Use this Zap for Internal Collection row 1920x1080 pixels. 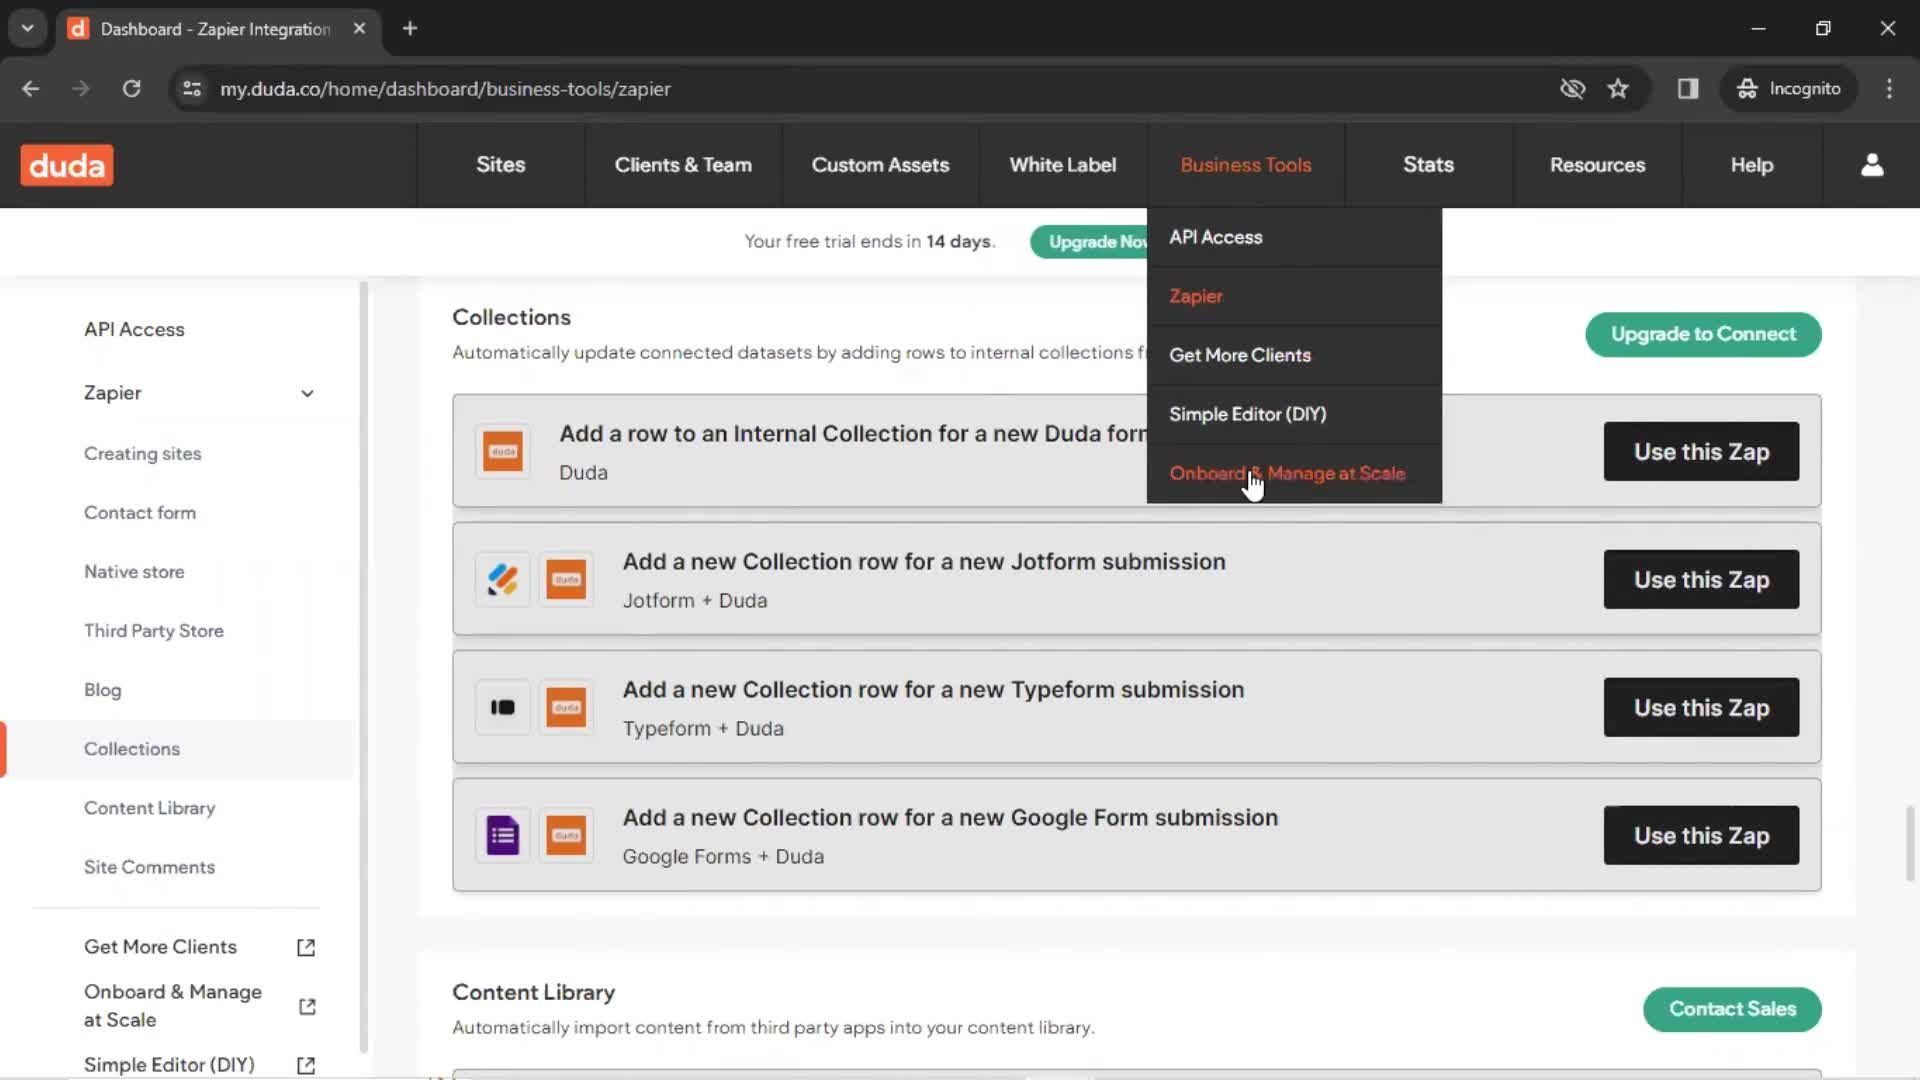[1701, 452]
